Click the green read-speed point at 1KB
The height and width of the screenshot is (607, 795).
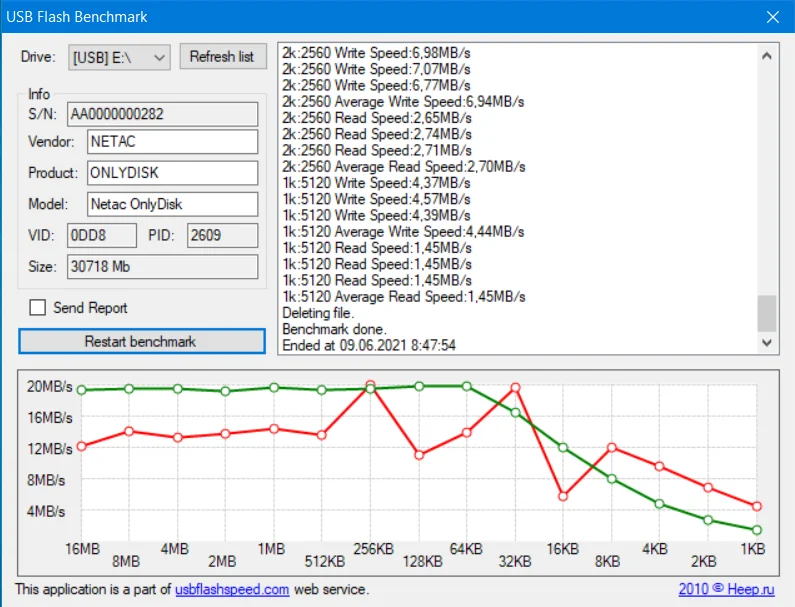pyautogui.click(x=757, y=530)
